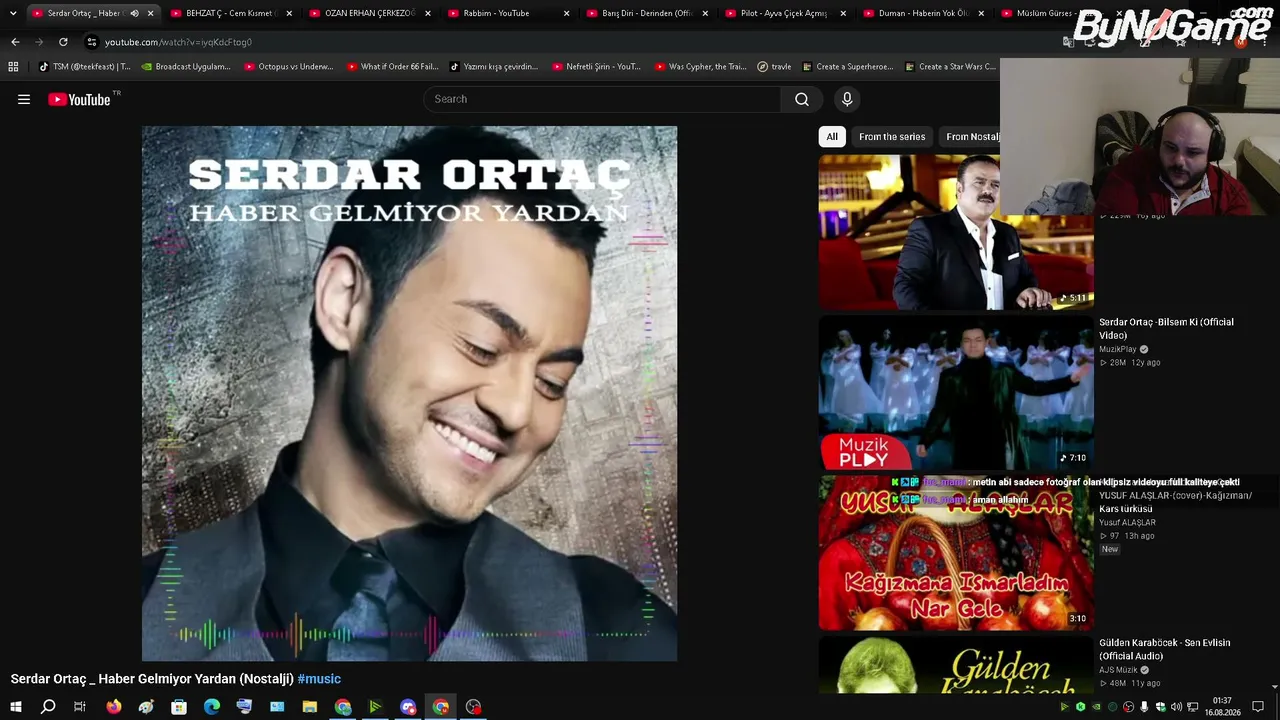Go to YouTube home via the logo

tap(79, 99)
